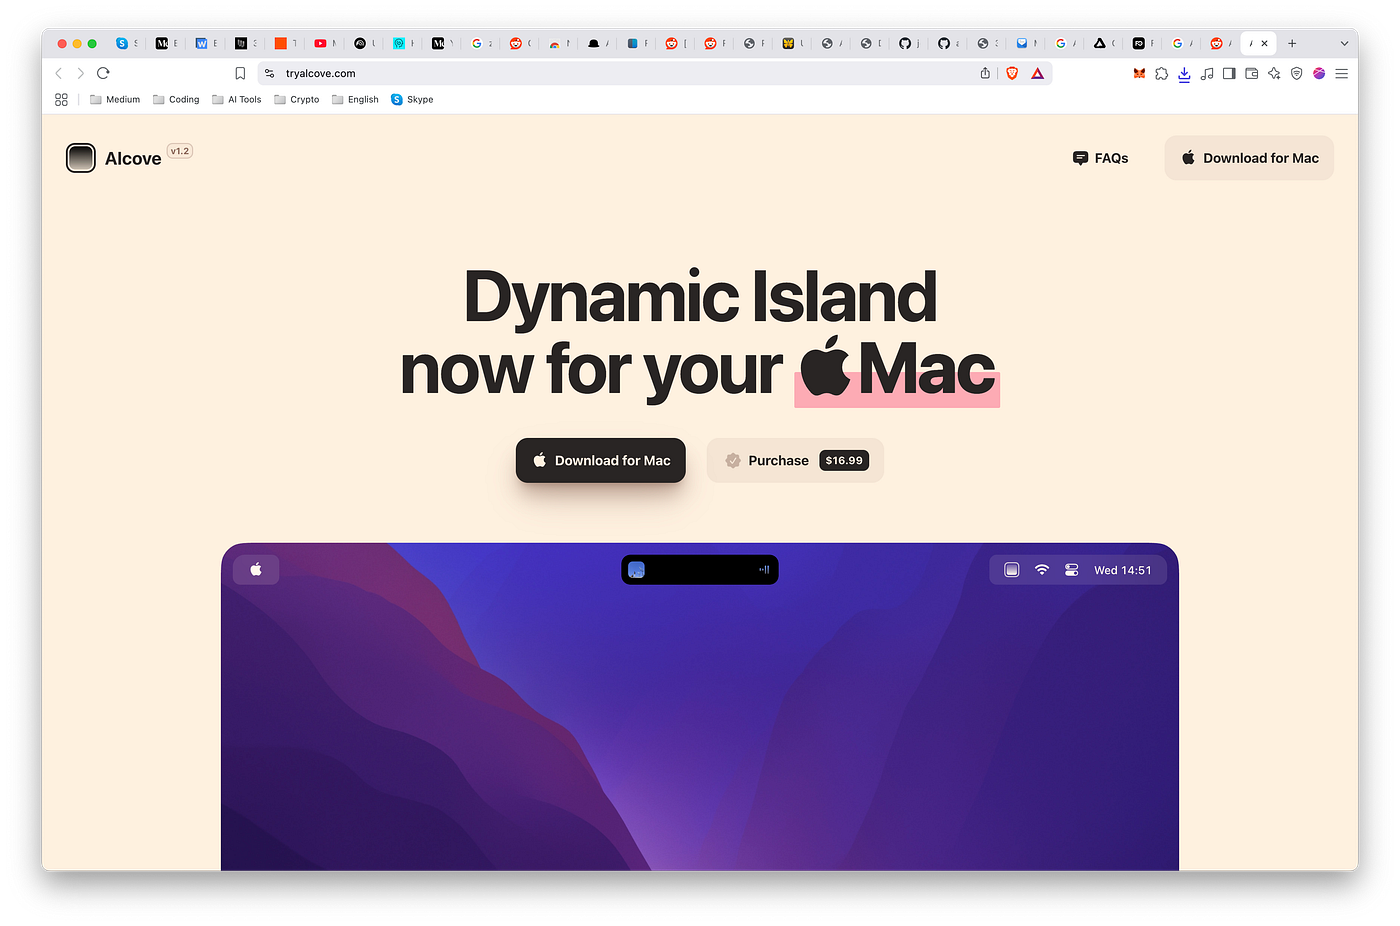
Task: Open the MetaMask fox extension
Action: click(1139, 73)
